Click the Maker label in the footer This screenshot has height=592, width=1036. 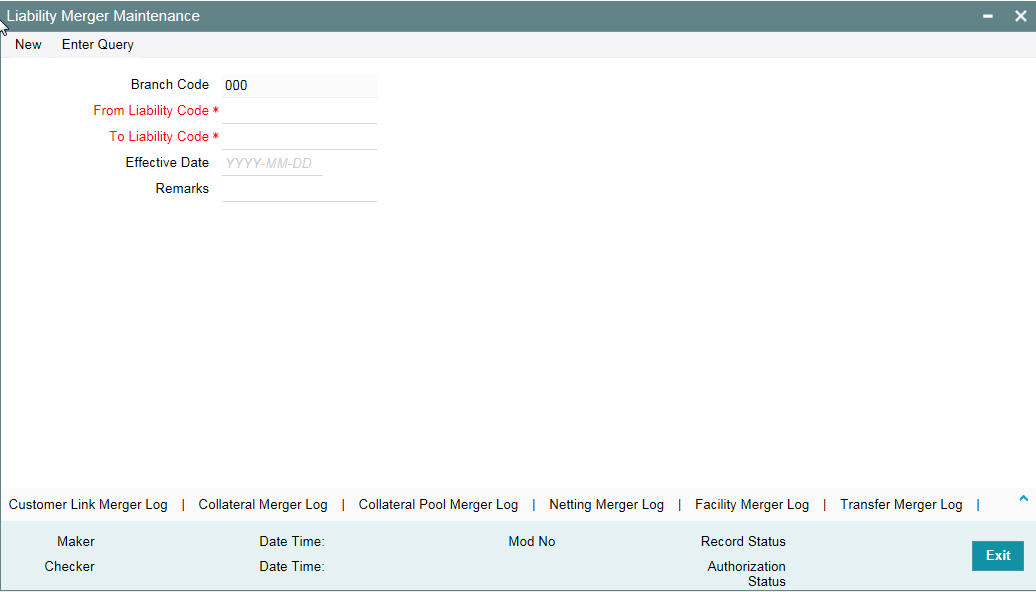pyautogui.click(x=75, y=542)
